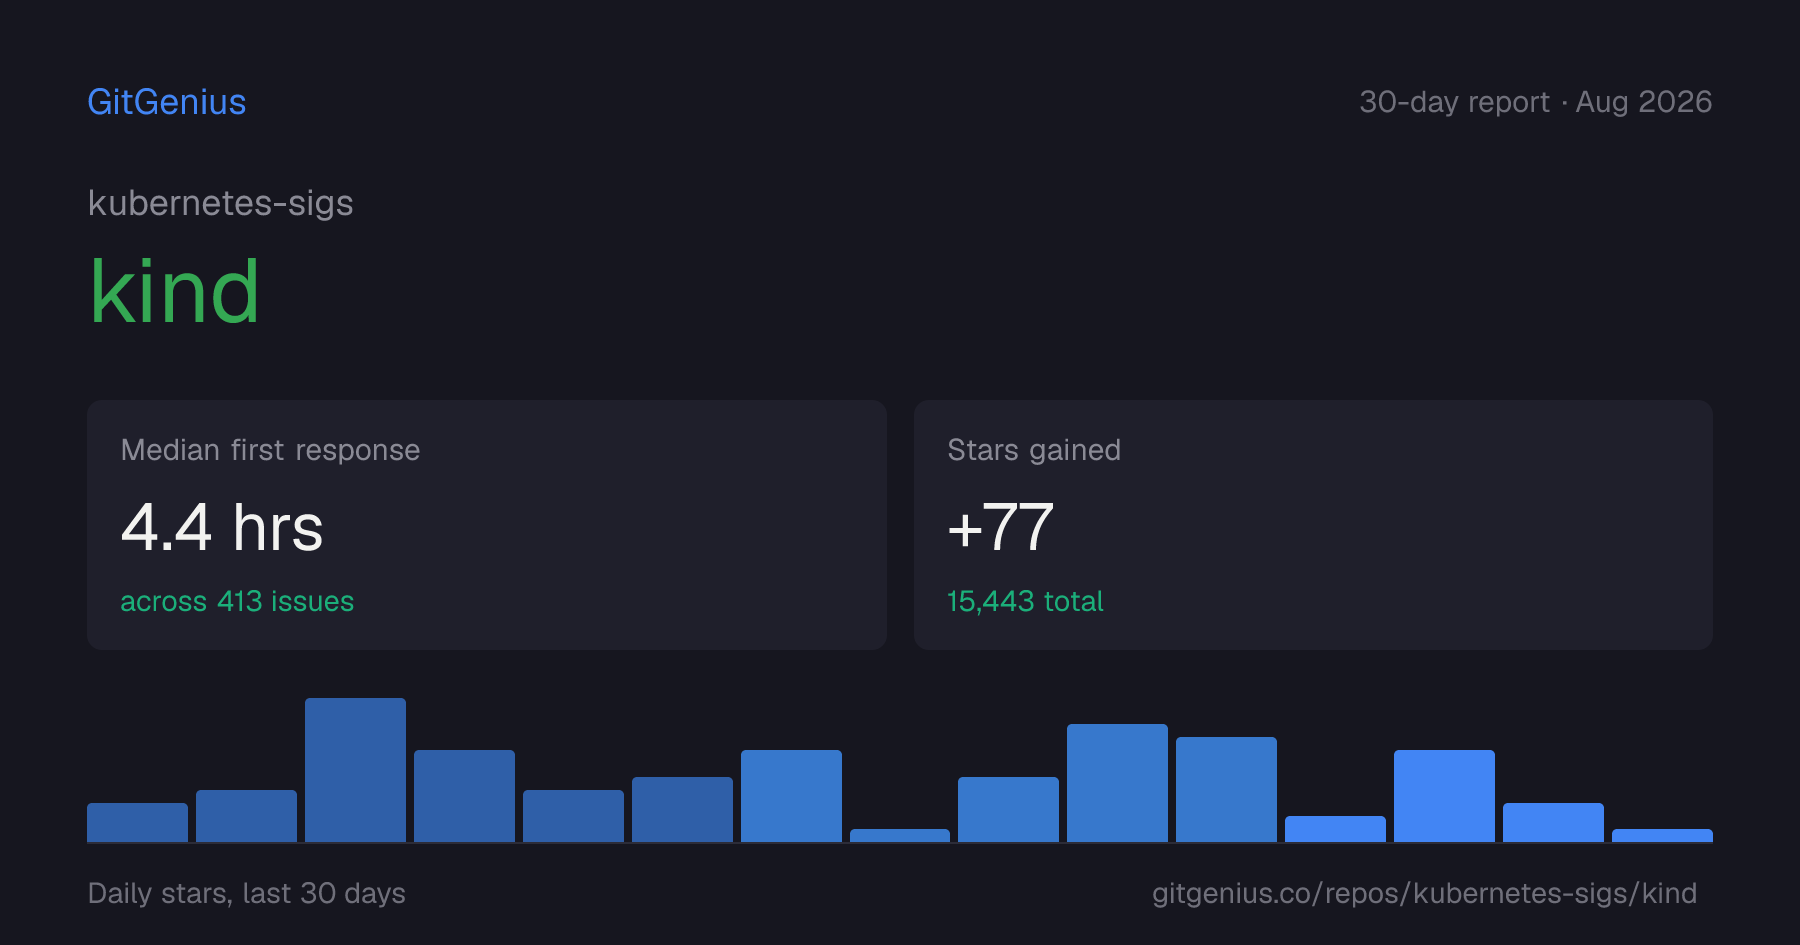The height and width of the screenshot is (945, 1800).
Task: Click the "kubernetes-sigs" organization name
Action: [221, 203]
